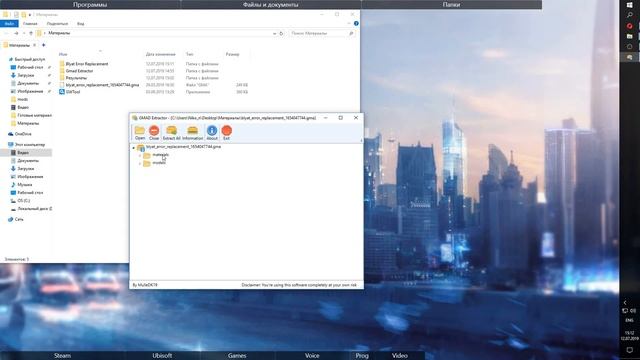The height and width of the screenshot is (360, 640).
Task: Open the notification center on the taskbar
Action: pos(629,350)
